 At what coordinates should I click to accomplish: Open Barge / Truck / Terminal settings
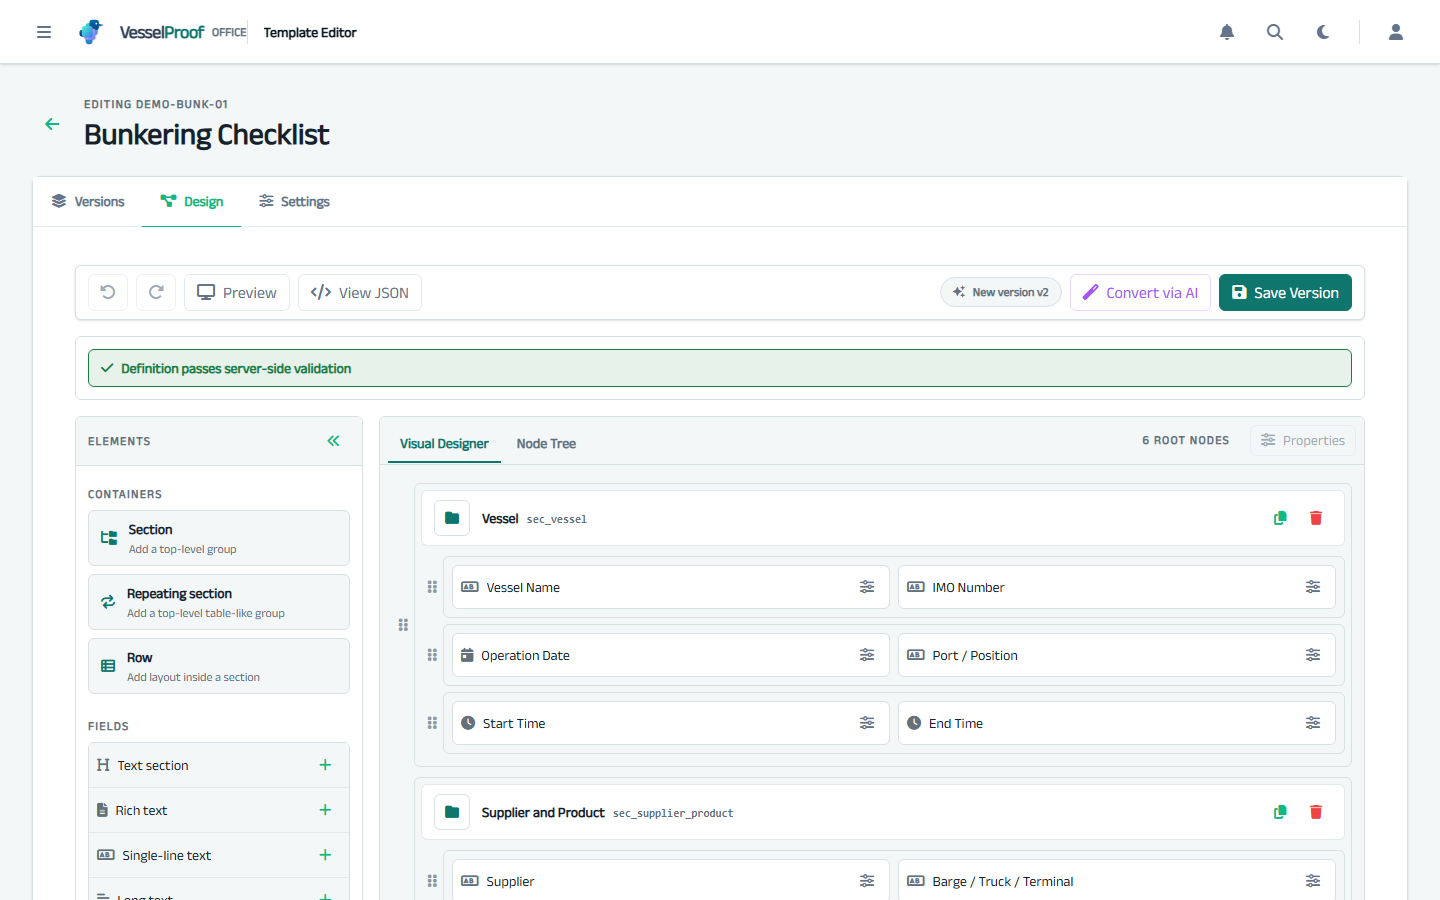click(x=1313, y=881)
